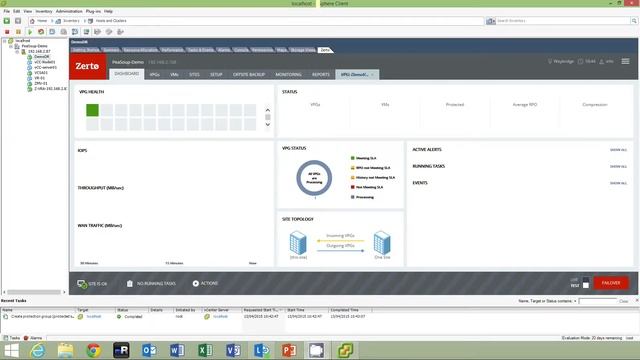Open the Administration menu
Viewport: 640px width, 360px height.
point(69,11)
